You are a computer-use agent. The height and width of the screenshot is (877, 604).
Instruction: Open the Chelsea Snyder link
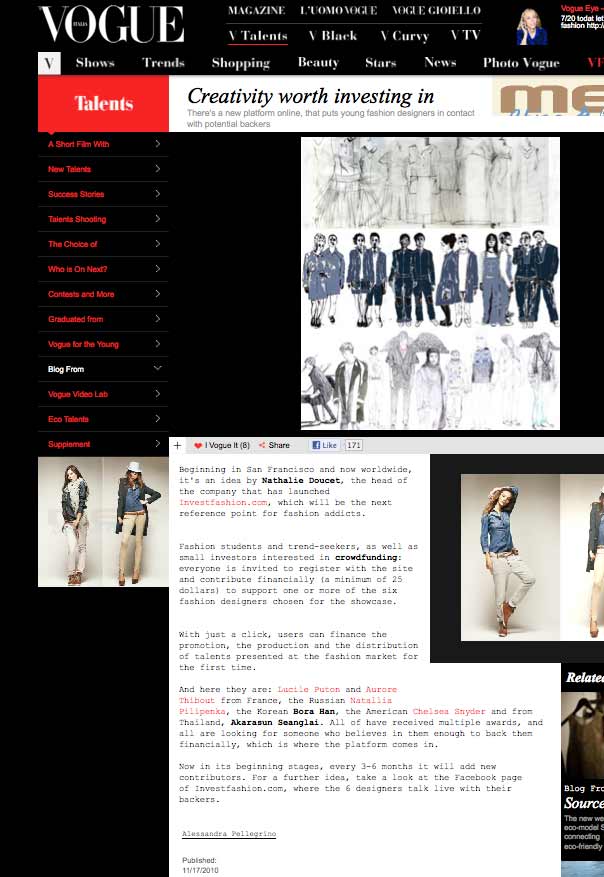click(449, 711)
